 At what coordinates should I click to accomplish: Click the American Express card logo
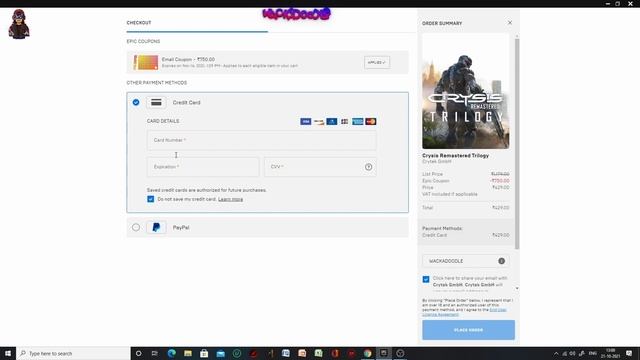pos(358,122)
